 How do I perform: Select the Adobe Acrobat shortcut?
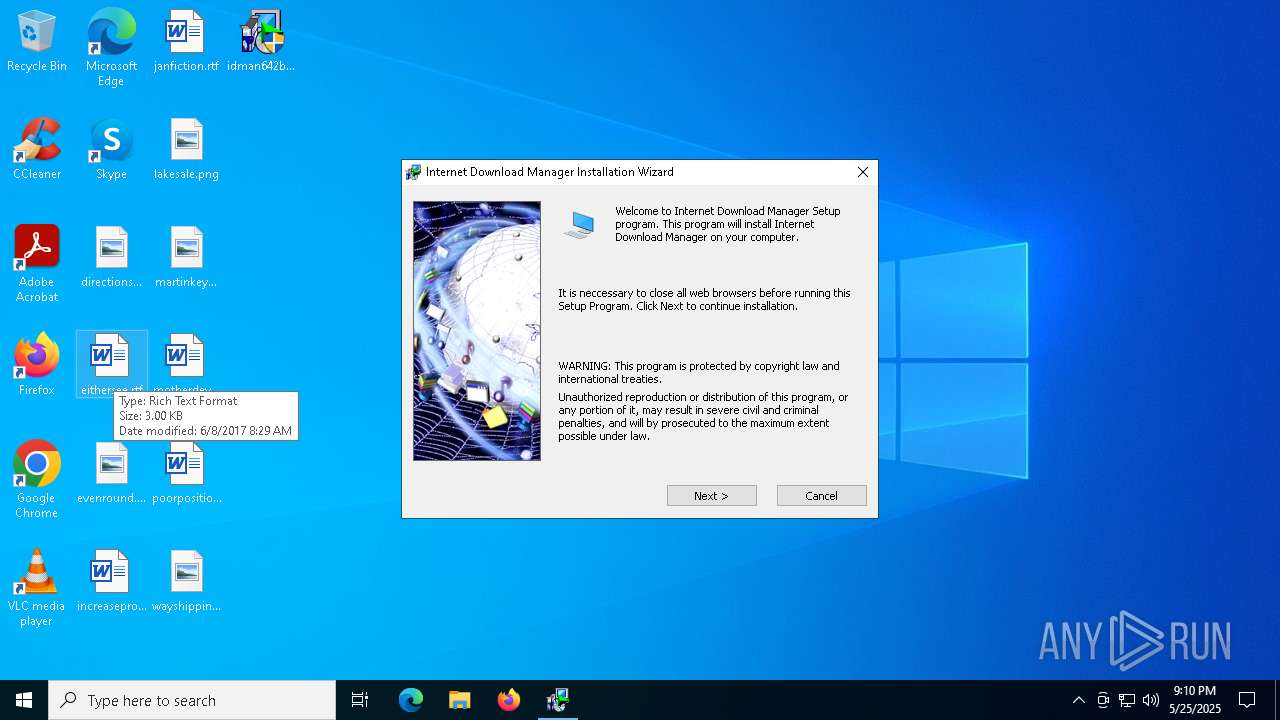[x=37, y=264]
